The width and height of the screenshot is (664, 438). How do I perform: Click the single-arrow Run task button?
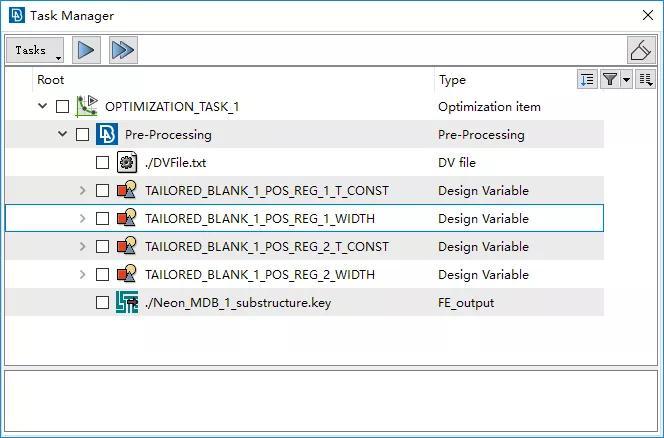(x=86, y=50)
